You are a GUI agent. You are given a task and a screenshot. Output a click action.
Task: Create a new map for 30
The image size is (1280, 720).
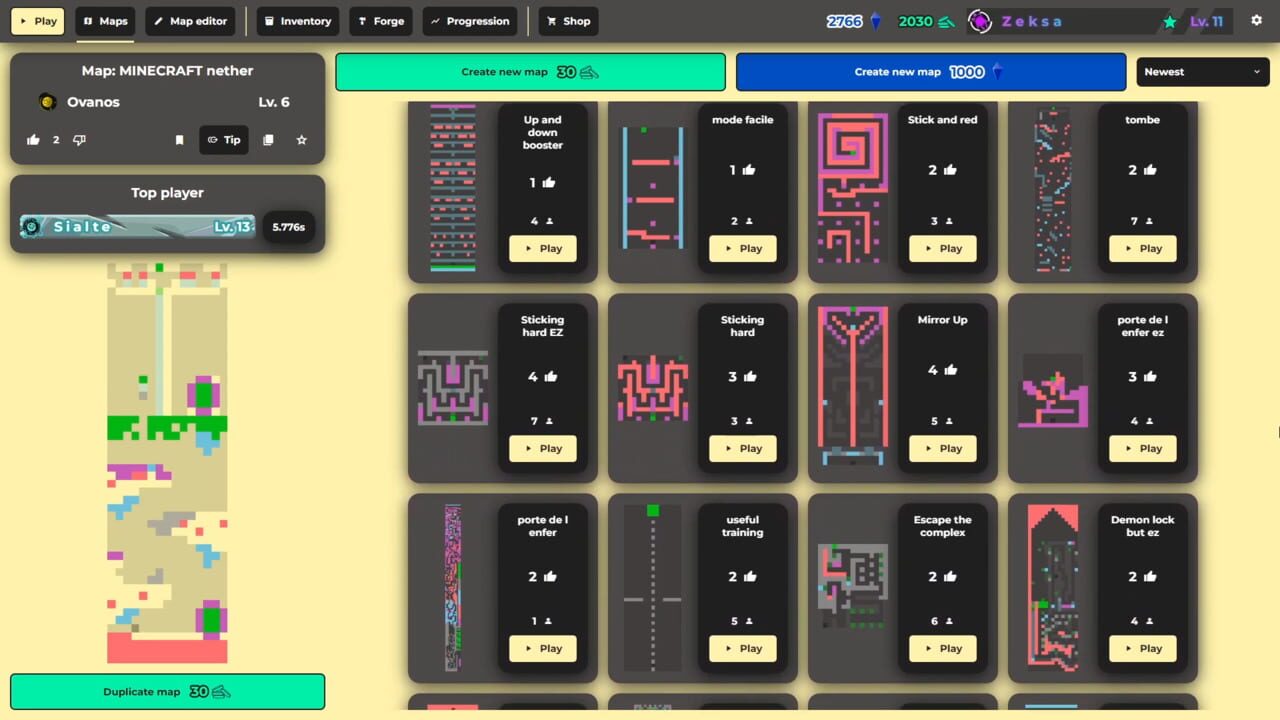point(530,71)
